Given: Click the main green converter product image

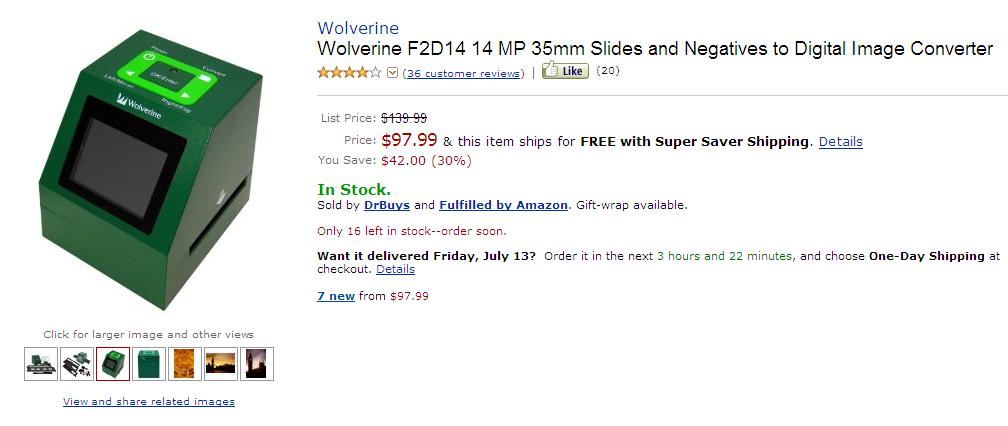Looking at the screenshot, I should (x=150, y=170).
